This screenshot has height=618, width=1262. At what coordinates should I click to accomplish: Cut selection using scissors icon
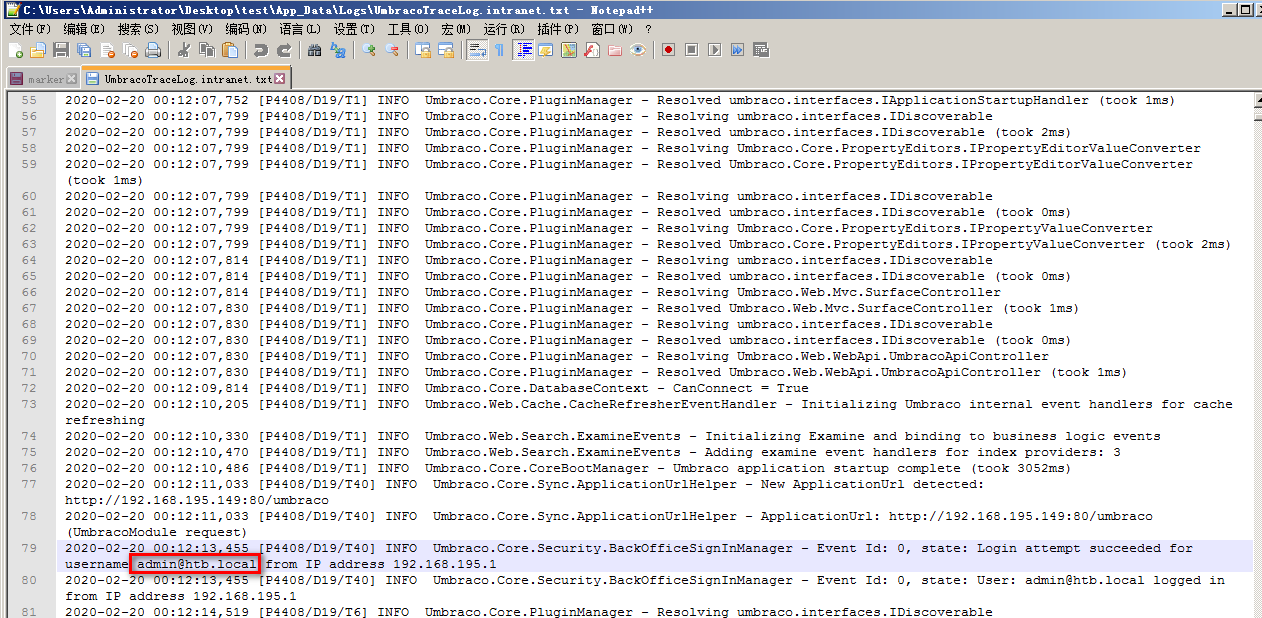tap(184, 50)
